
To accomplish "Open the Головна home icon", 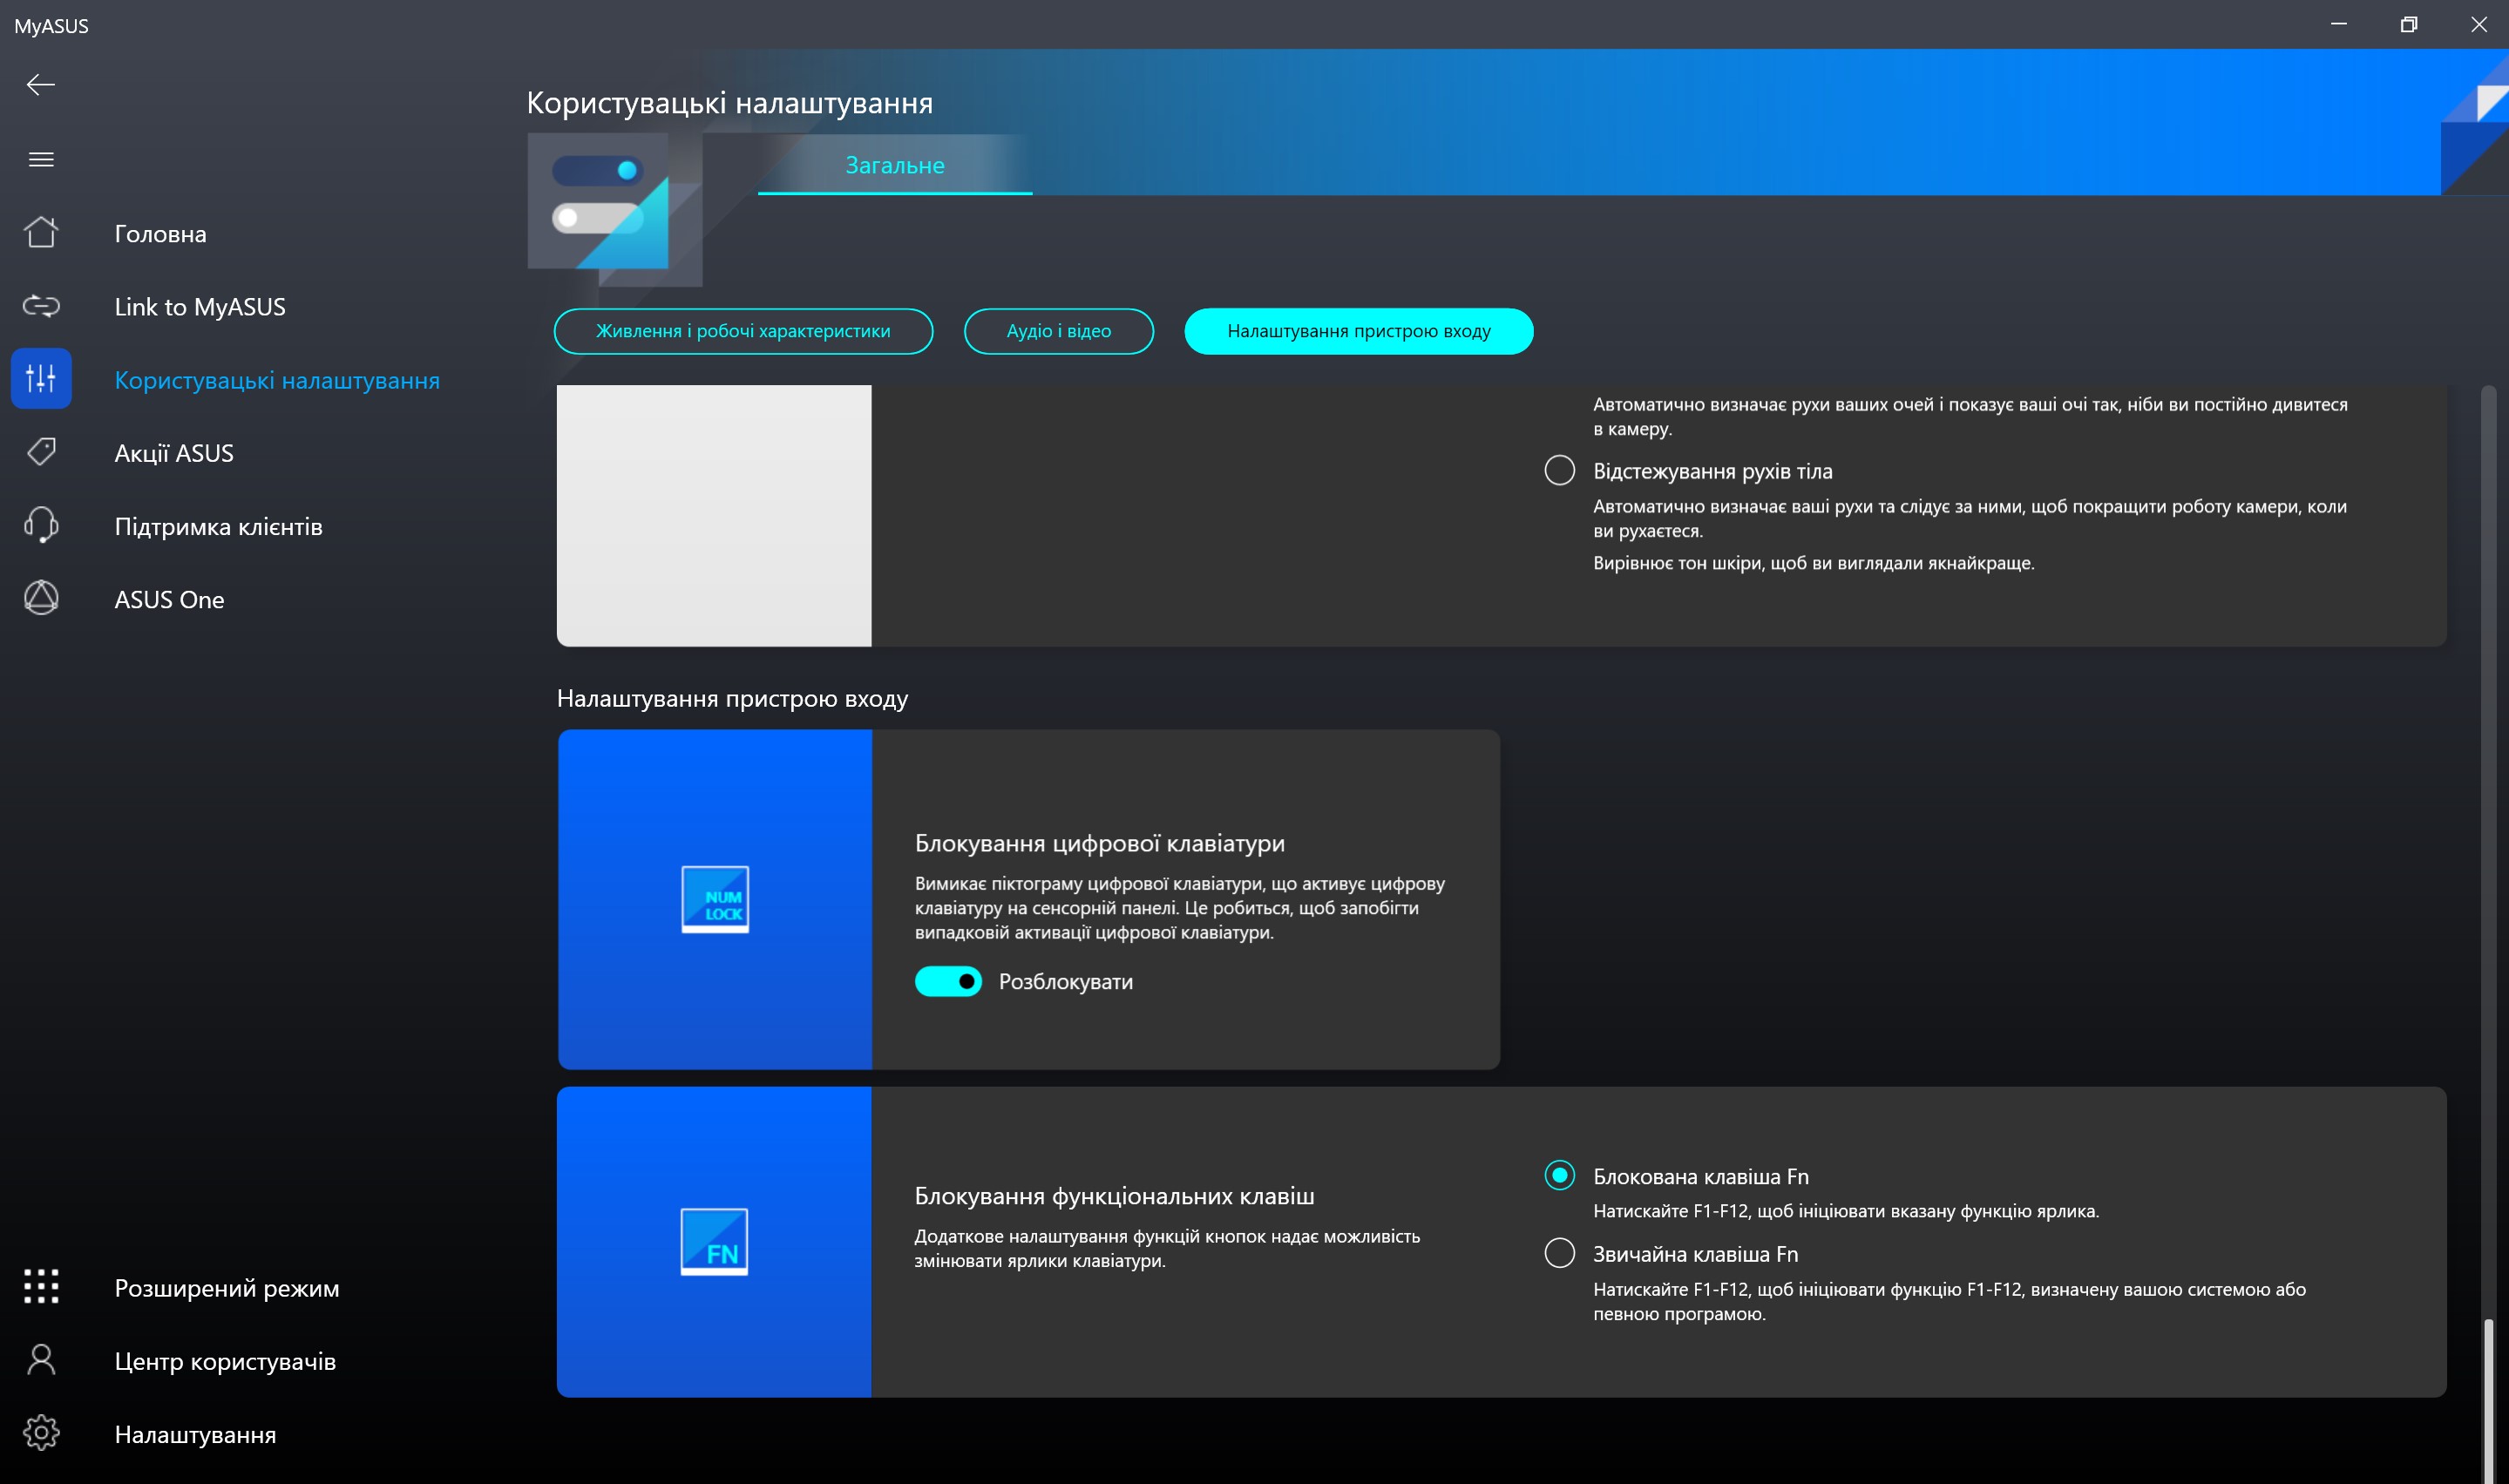I will pyautogui.click(x=41, y=233).
